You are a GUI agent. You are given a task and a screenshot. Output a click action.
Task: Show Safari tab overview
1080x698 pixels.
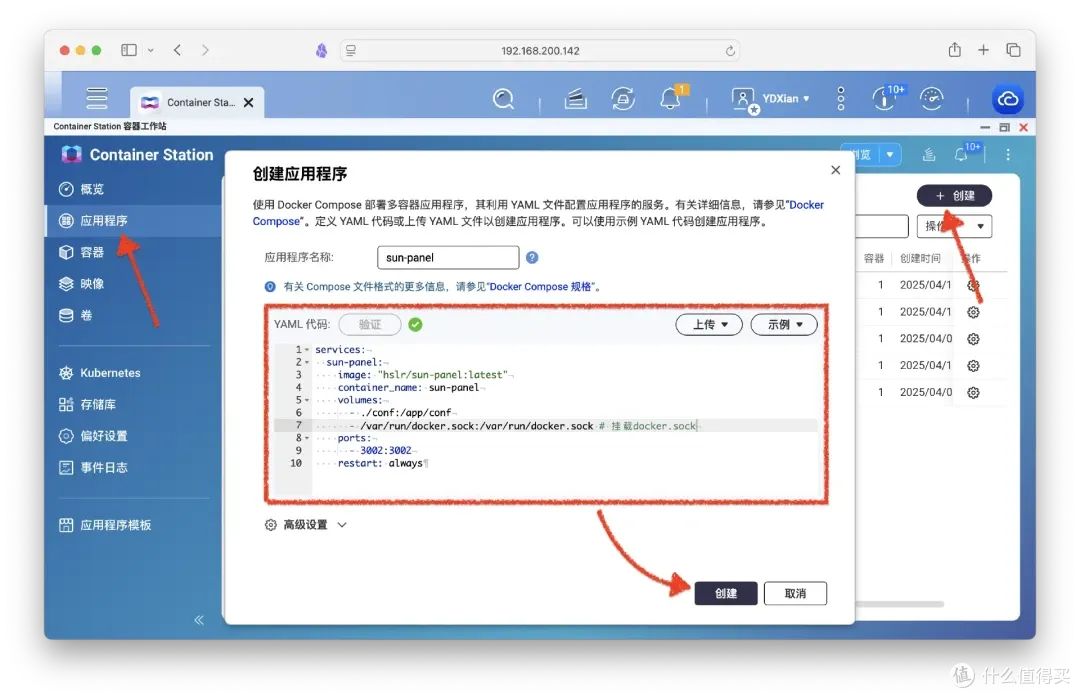coord(1013,50)
